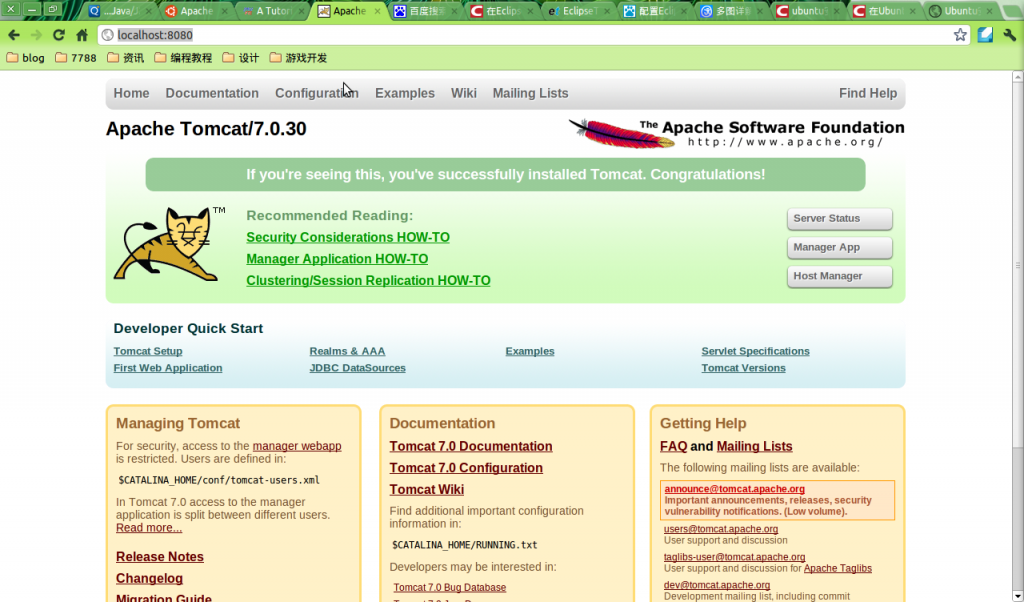Click the announce@tomcat.apache.org mailing list link

pos(735,489)
